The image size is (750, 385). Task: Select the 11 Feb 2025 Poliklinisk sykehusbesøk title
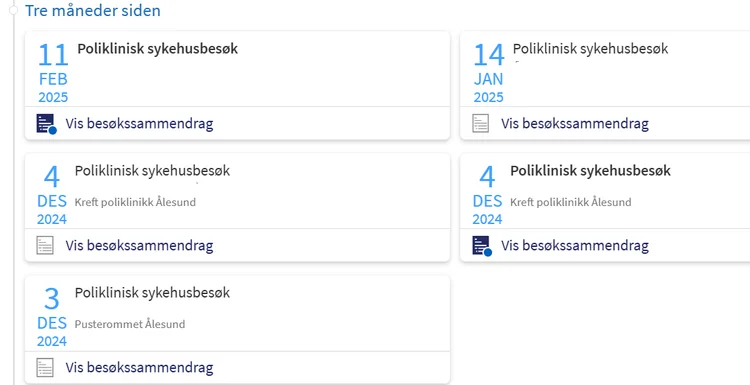157,49
